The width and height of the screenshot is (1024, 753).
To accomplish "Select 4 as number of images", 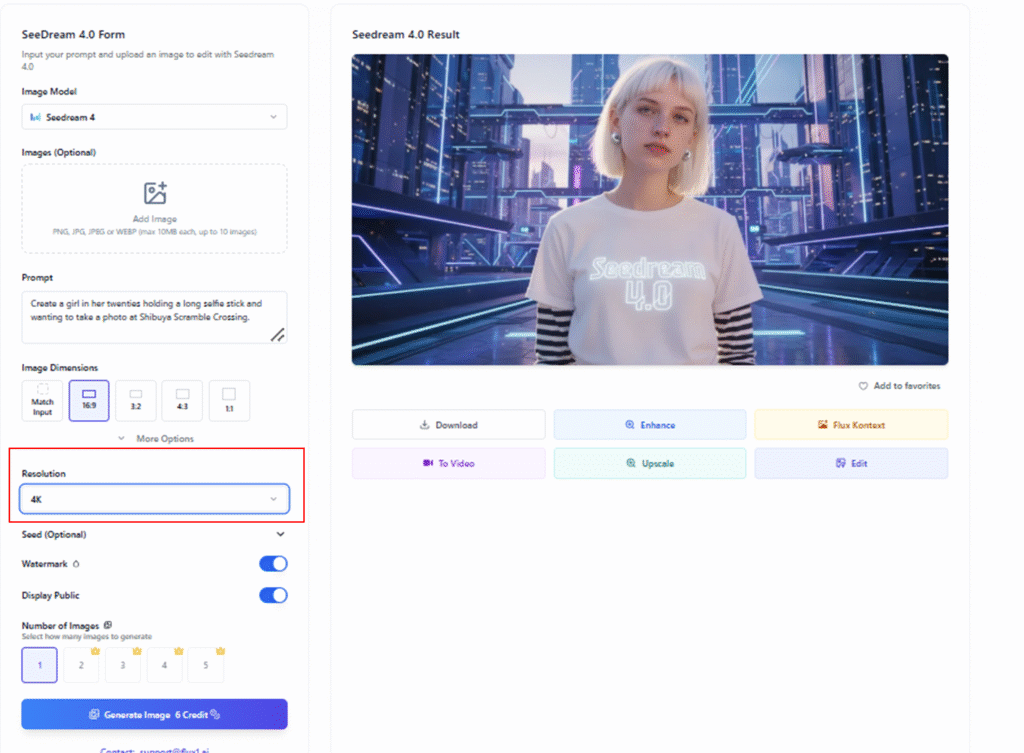I will point(164,665).
